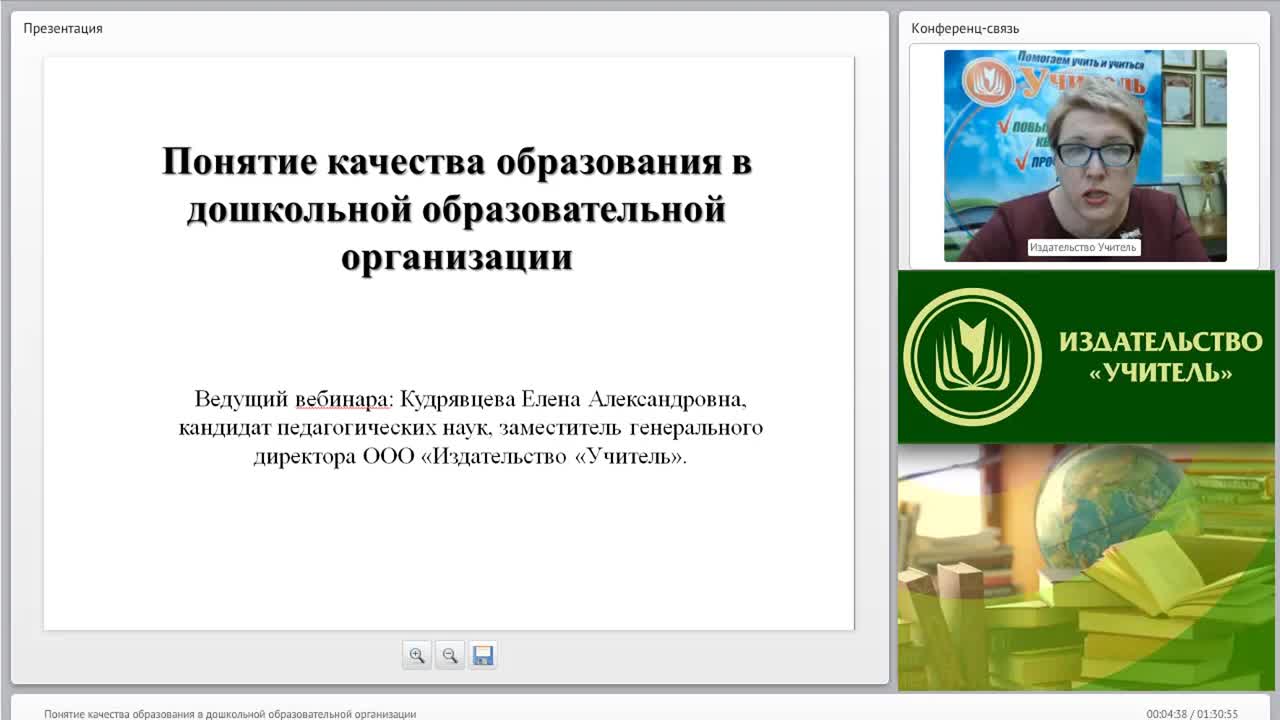Zoom out of the presentation slide

click(x=450, y=655)
